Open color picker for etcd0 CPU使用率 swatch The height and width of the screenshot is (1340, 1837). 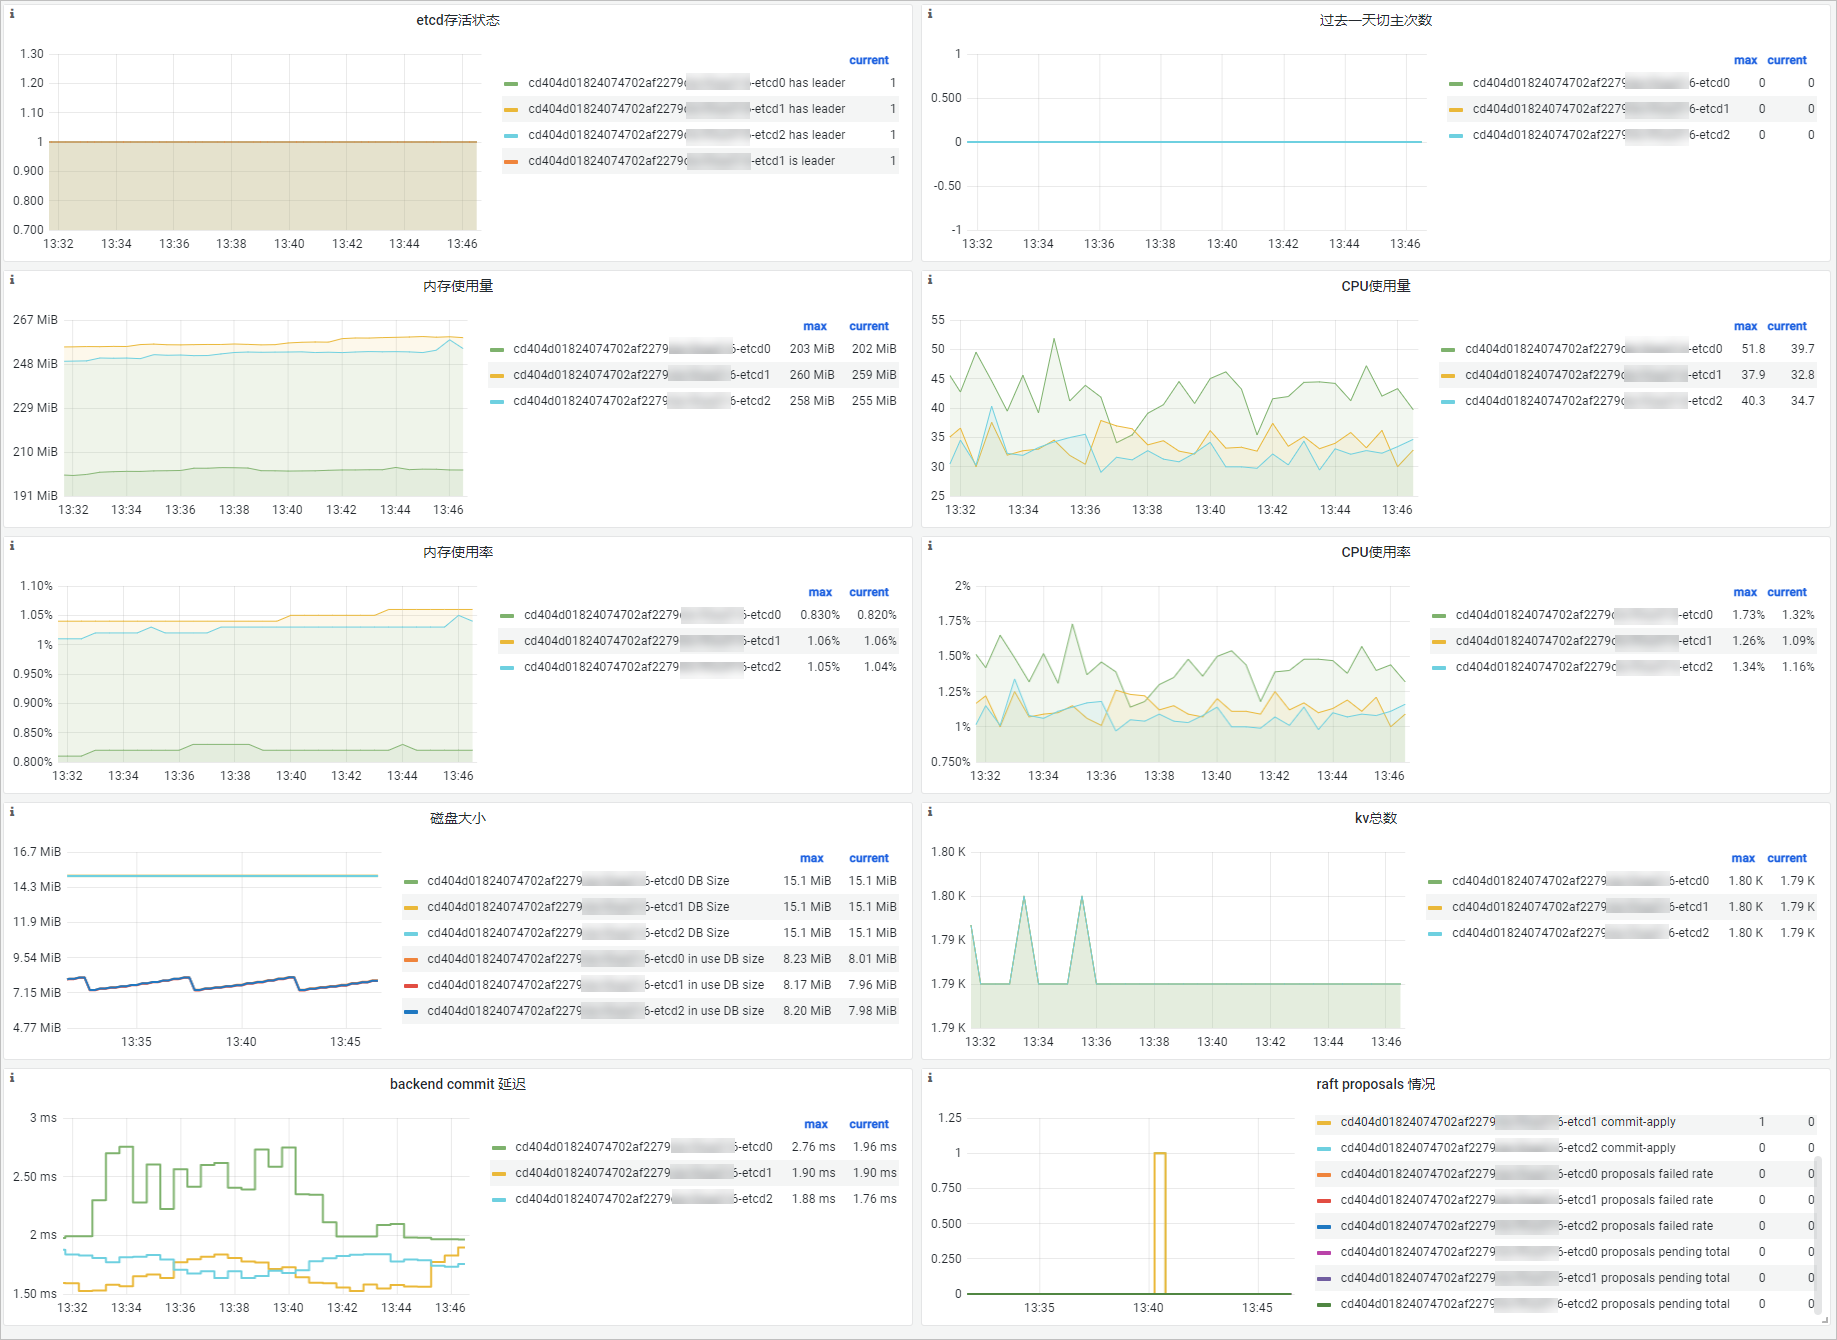point(1438,616)
